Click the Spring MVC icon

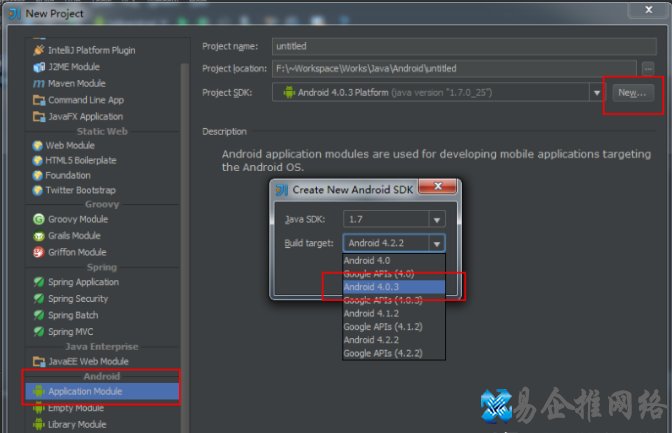(x=39, y=331)
